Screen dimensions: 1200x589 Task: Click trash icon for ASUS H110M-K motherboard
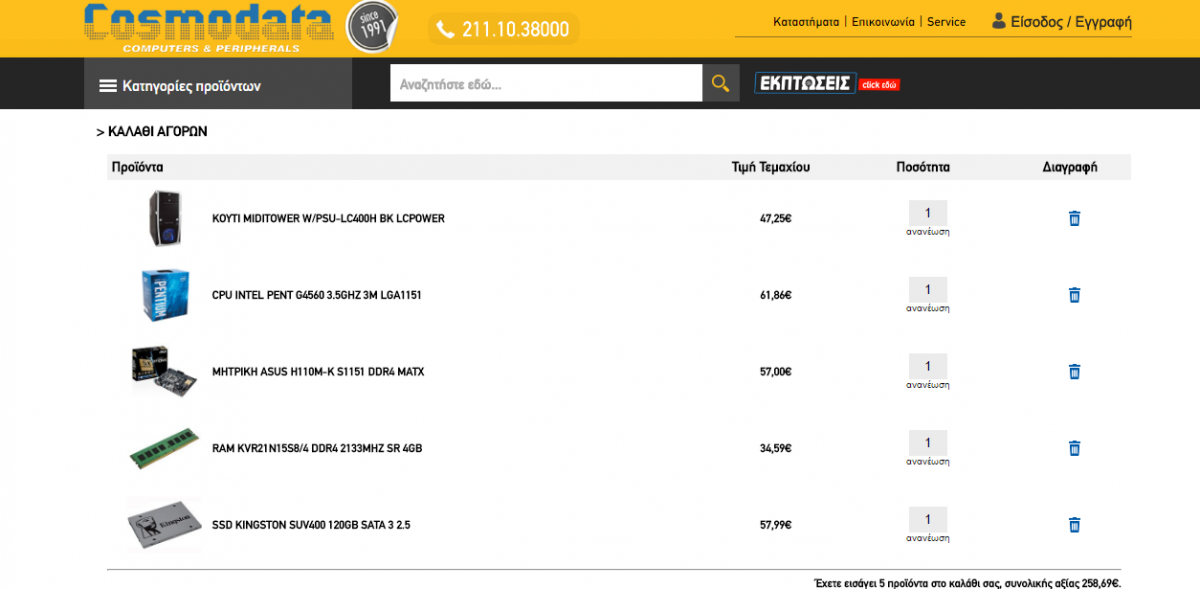point(1074,371)
